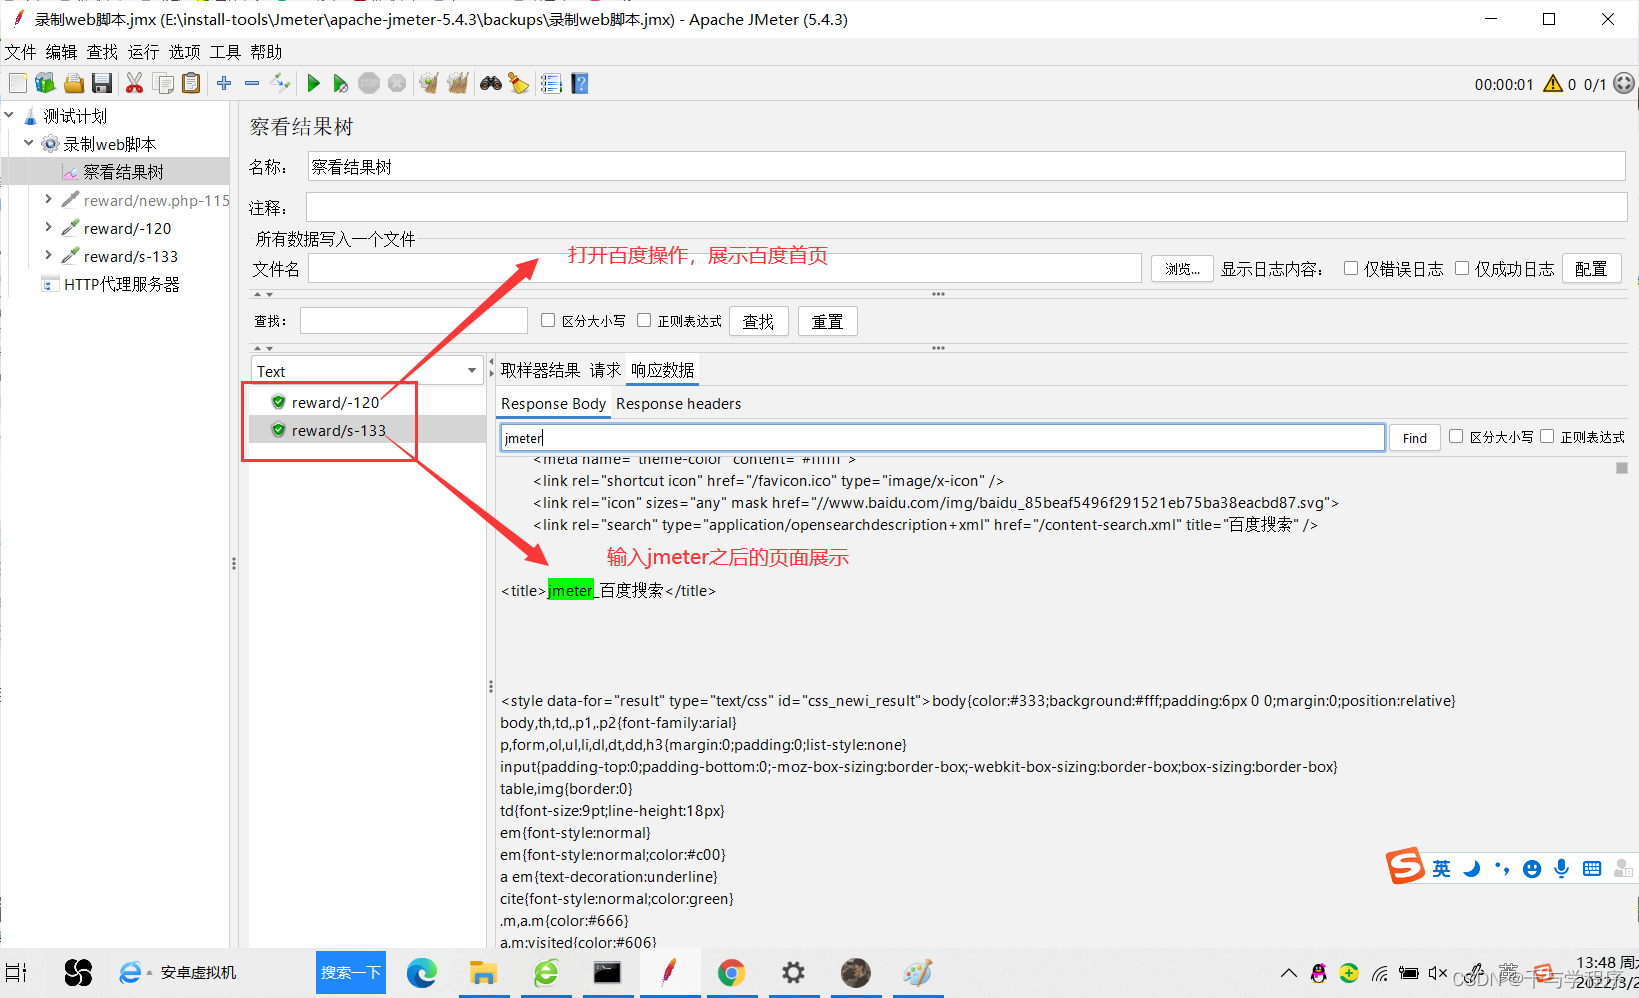1639x998 pixels.
Task: Open the help book icon
Action: coord(580,84)
